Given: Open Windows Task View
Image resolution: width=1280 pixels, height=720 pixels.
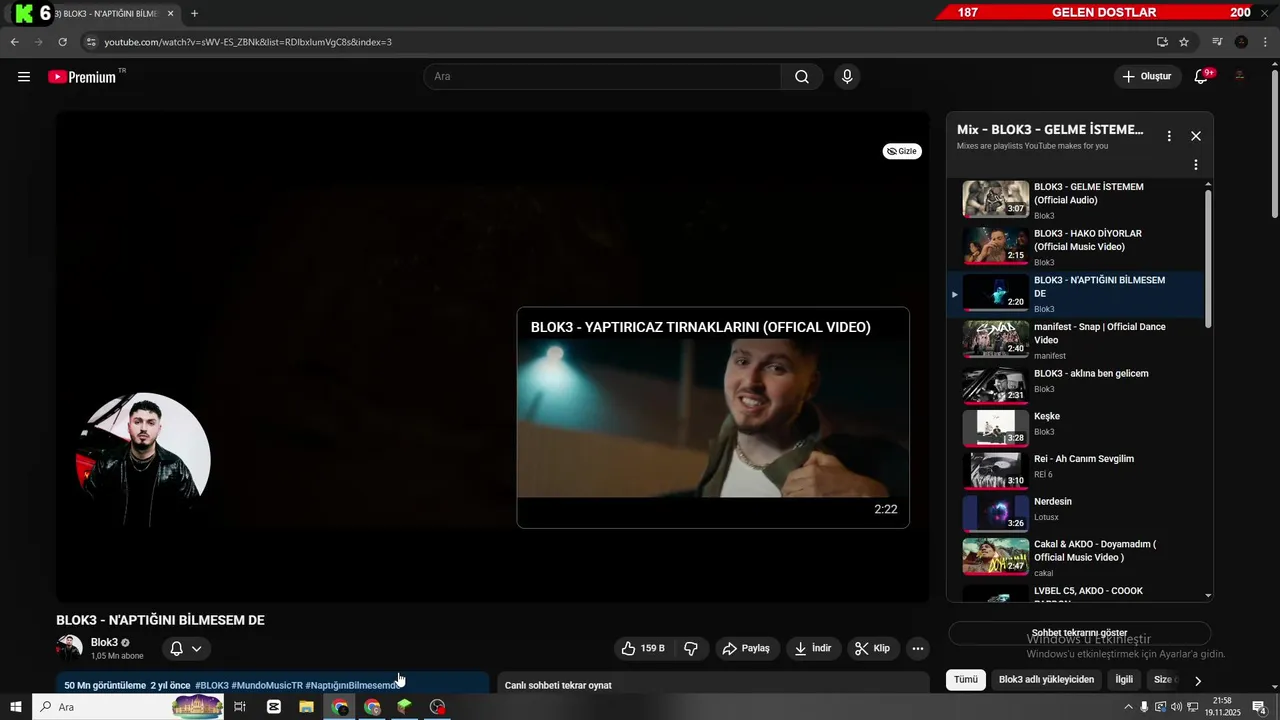Looking at the screenshot, I should (x=240, y=707).
